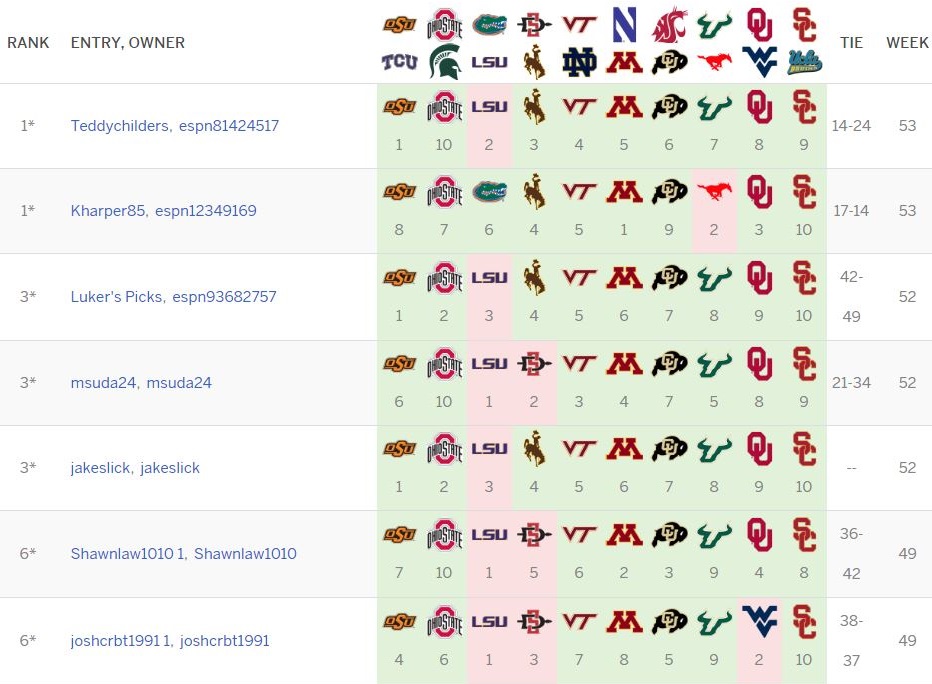932x684 pixels.
Task: Click msuda24's San Diego State pick logo
Action: (534, 363)
